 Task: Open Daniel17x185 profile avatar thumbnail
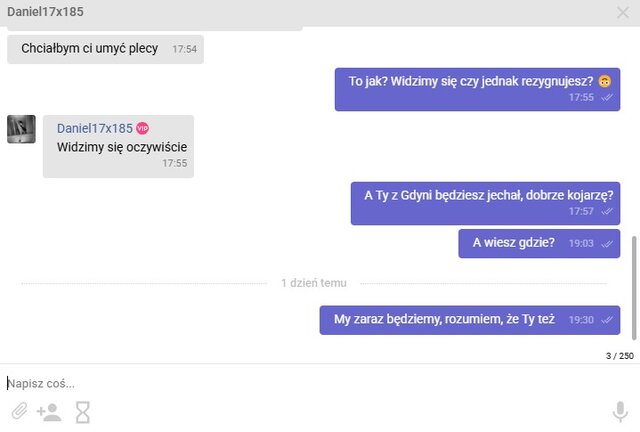click(x=21, y=129)
